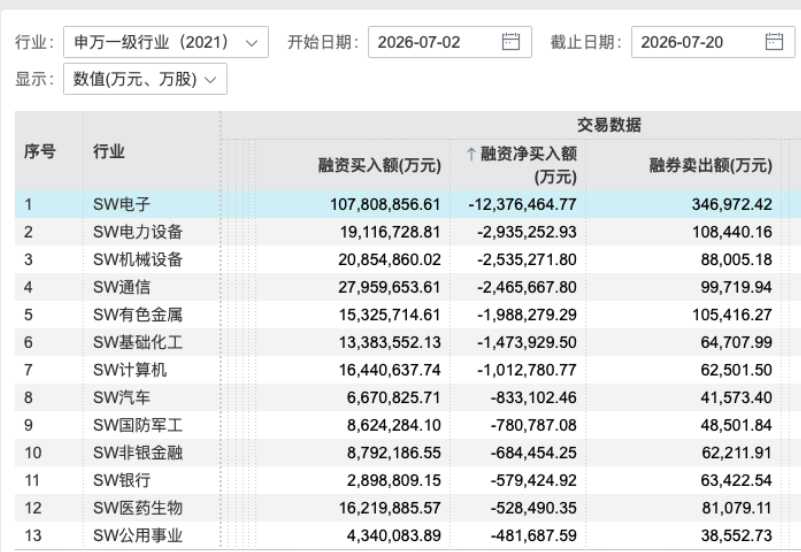Screen dimensions: 801x552
Task: Click the value 8,624,284.10
Action: pyautogui.click(x=394, y=425)
